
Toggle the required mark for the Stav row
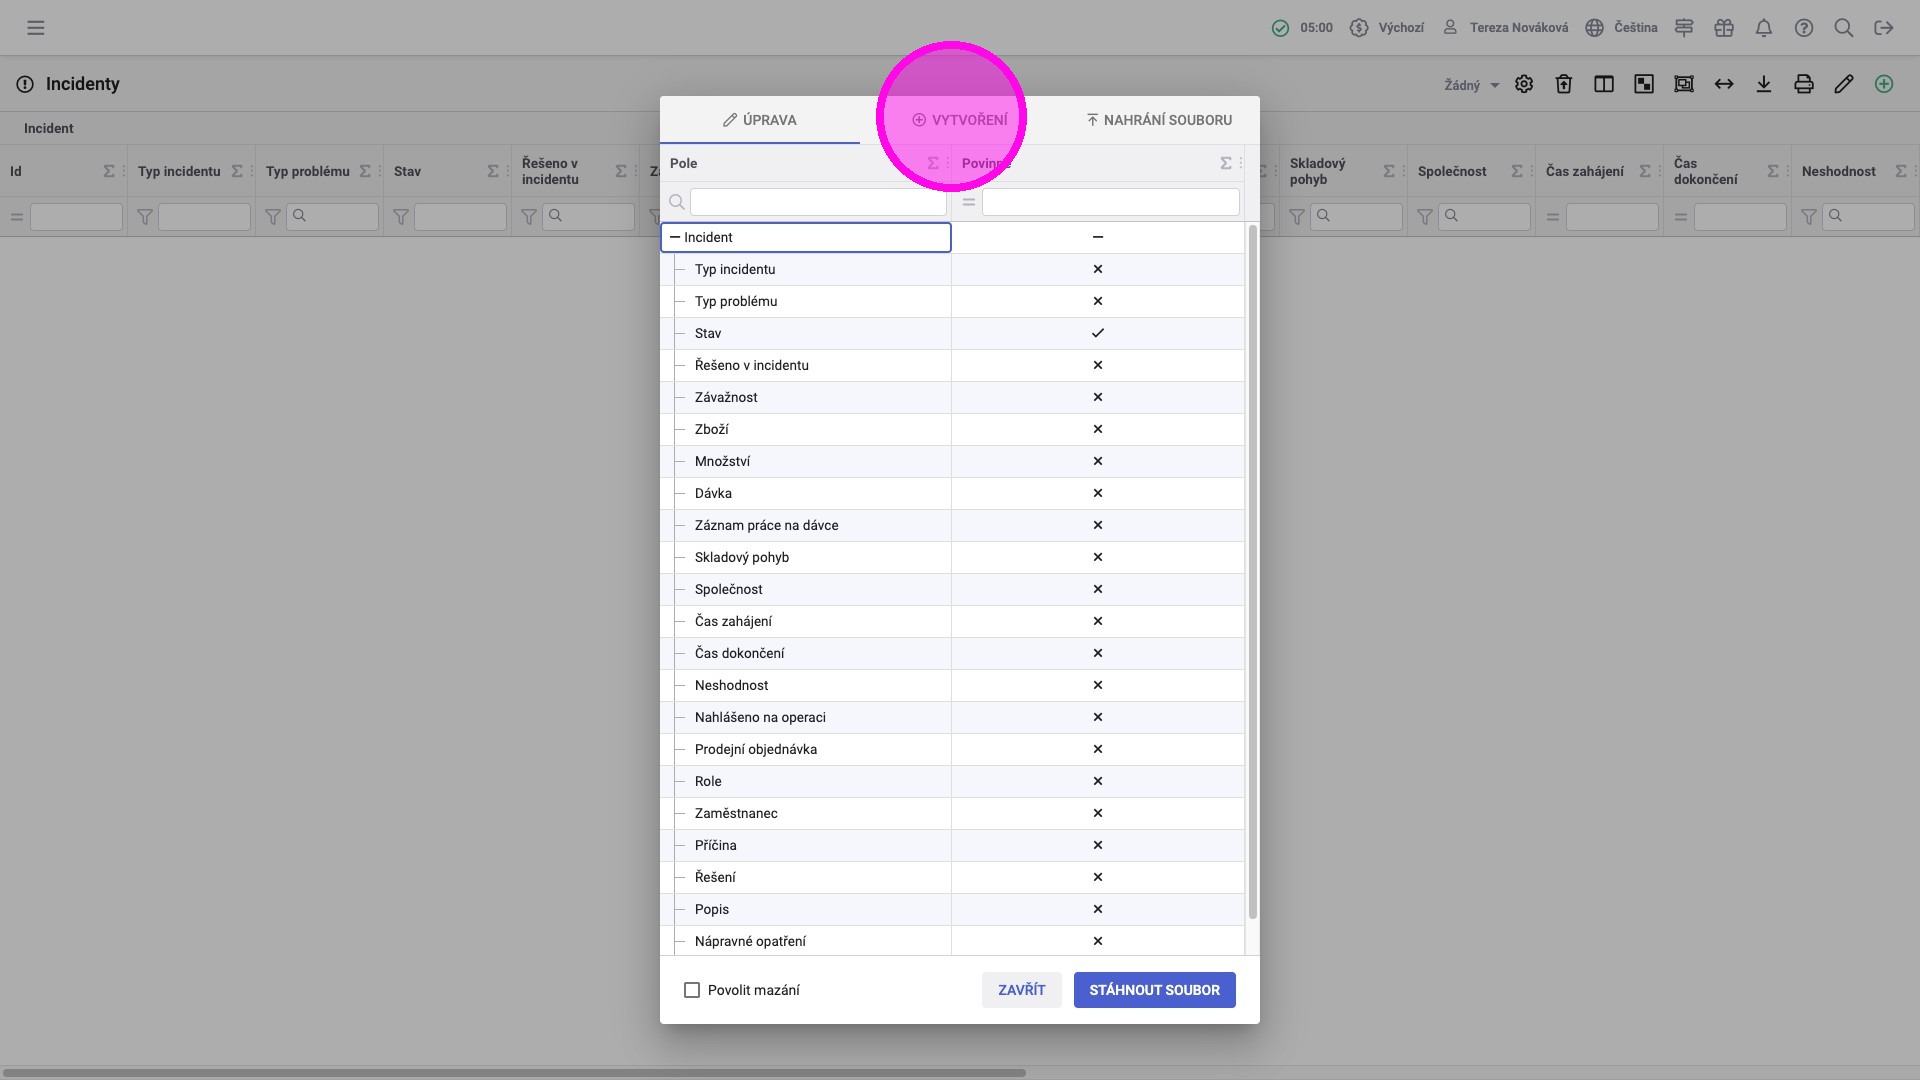point(1097,333)
